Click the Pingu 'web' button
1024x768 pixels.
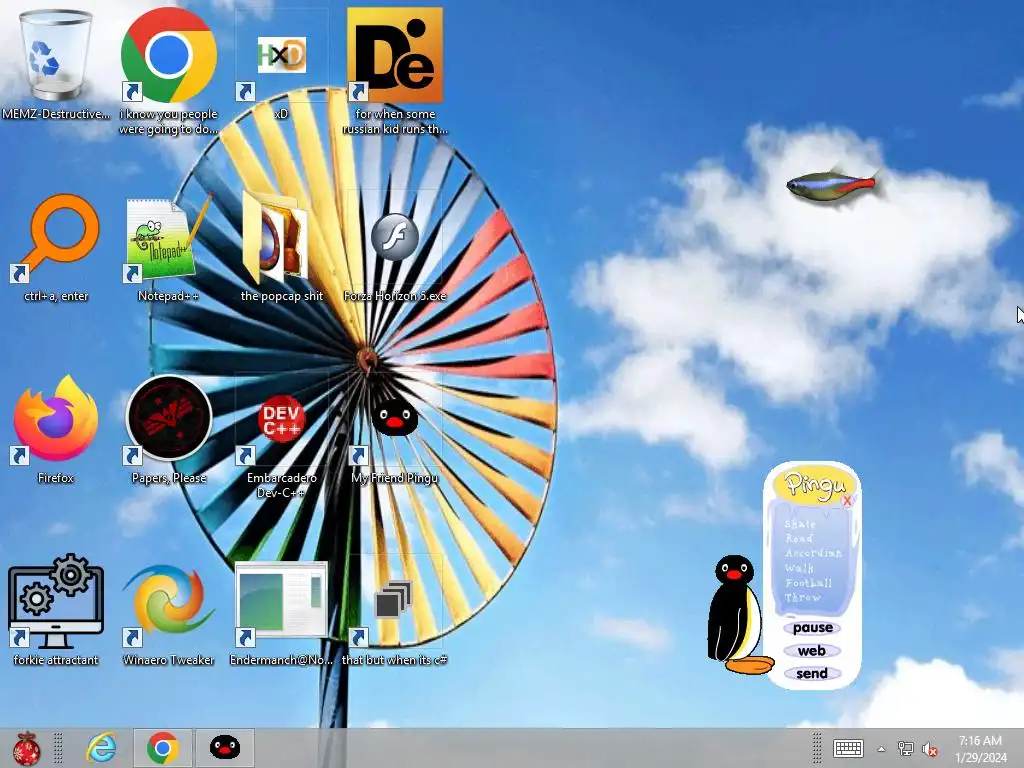(812, 650)
